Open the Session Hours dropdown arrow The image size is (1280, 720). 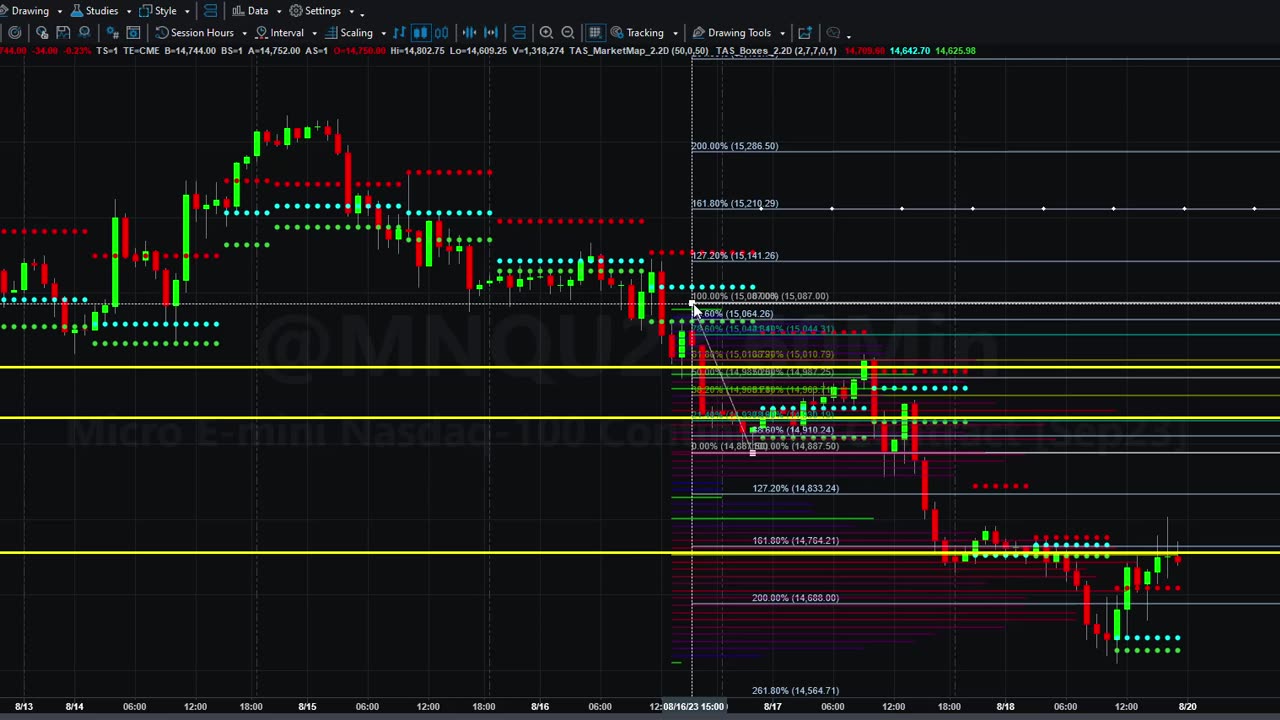tap(244, 34)
